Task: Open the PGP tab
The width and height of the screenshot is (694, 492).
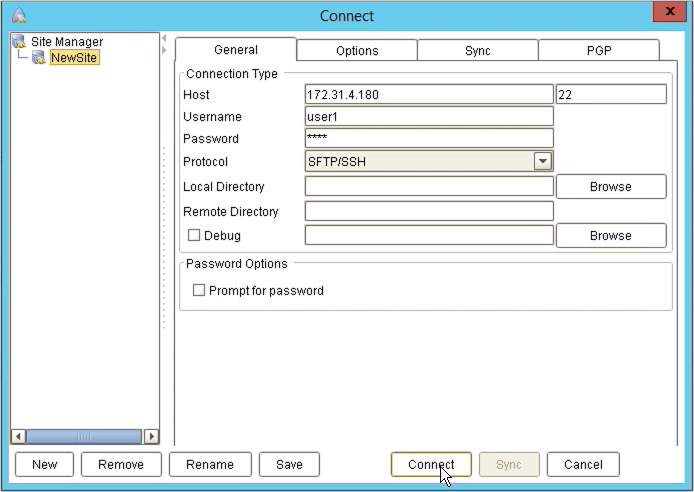Action: pos(599,50)
